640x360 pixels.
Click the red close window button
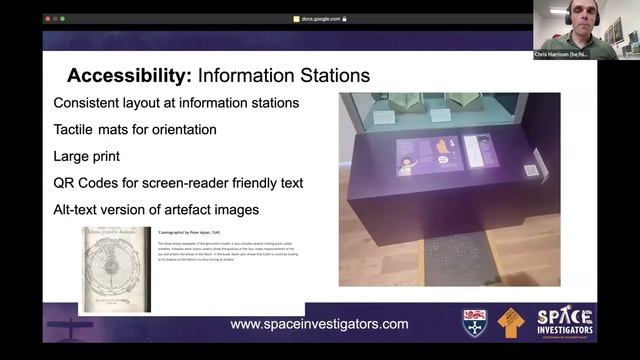[48, 19]
